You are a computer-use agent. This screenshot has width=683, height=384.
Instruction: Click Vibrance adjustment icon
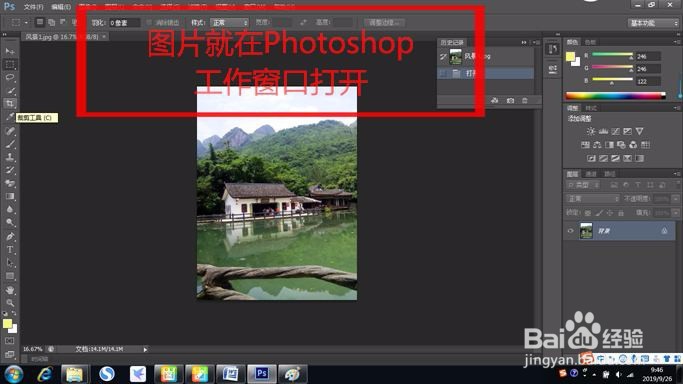(639, 131)
